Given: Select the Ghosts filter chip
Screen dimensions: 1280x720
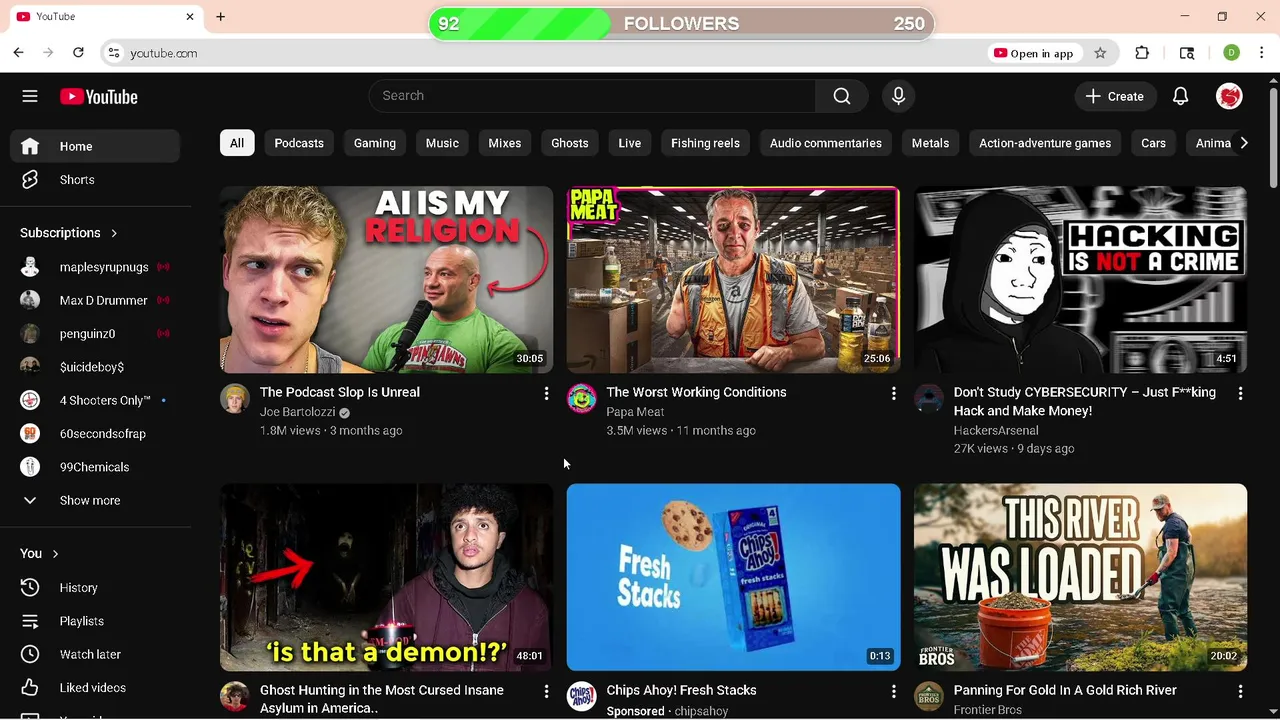Looking at the screenshot, I should (x=570, y=143).
